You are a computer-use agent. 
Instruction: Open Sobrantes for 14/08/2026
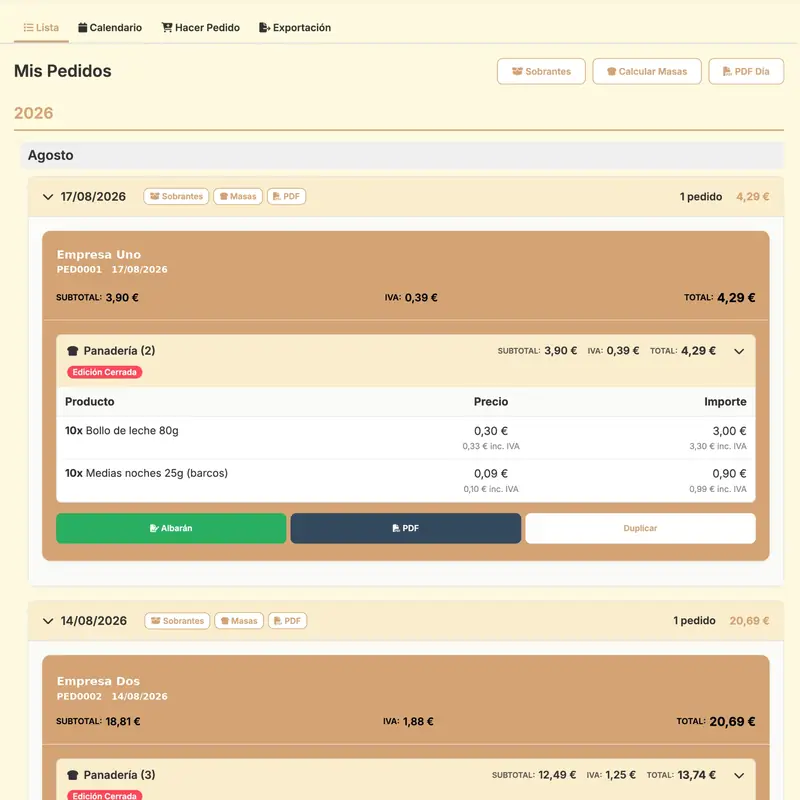coord(177,621)
